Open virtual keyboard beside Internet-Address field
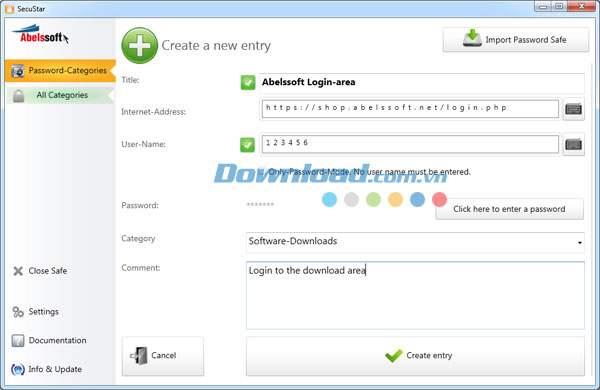 point(573,109)
